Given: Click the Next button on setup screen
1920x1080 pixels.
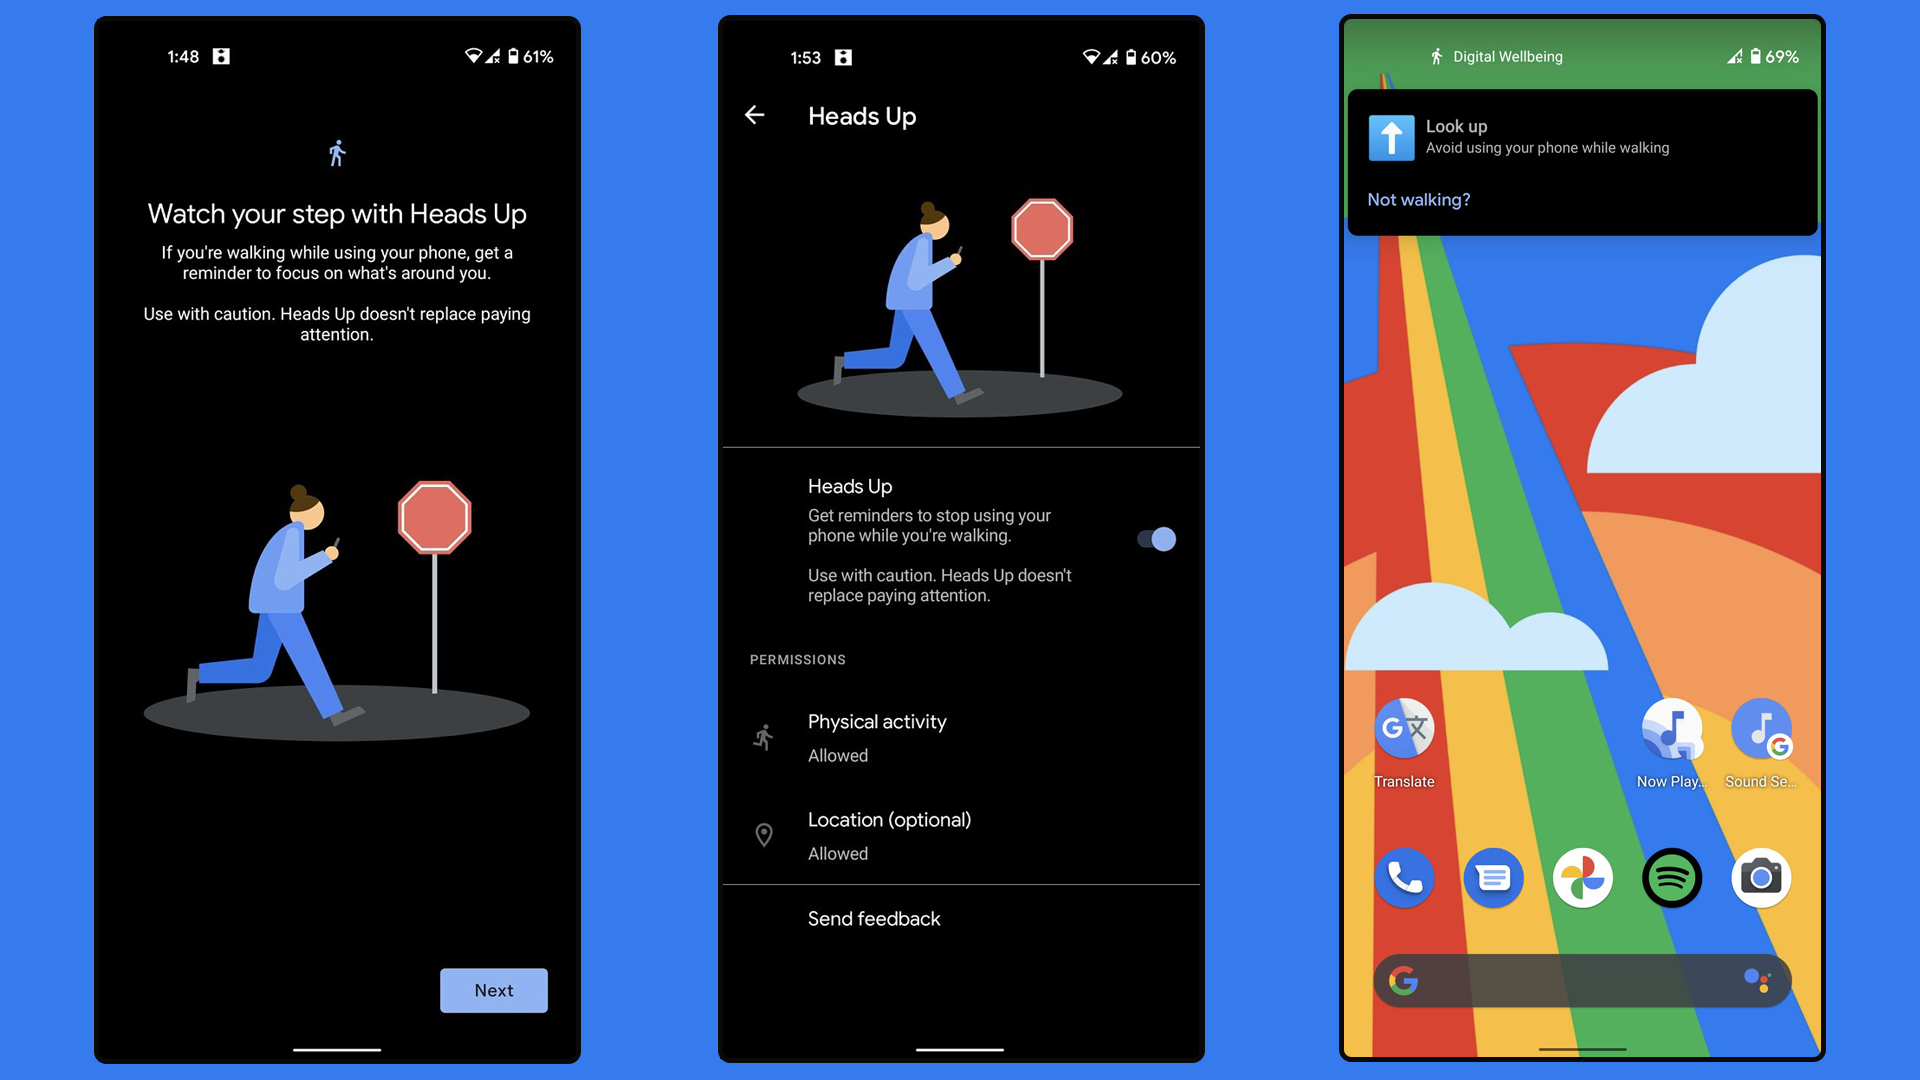Looking at the screenshot, I should point(493,990).
